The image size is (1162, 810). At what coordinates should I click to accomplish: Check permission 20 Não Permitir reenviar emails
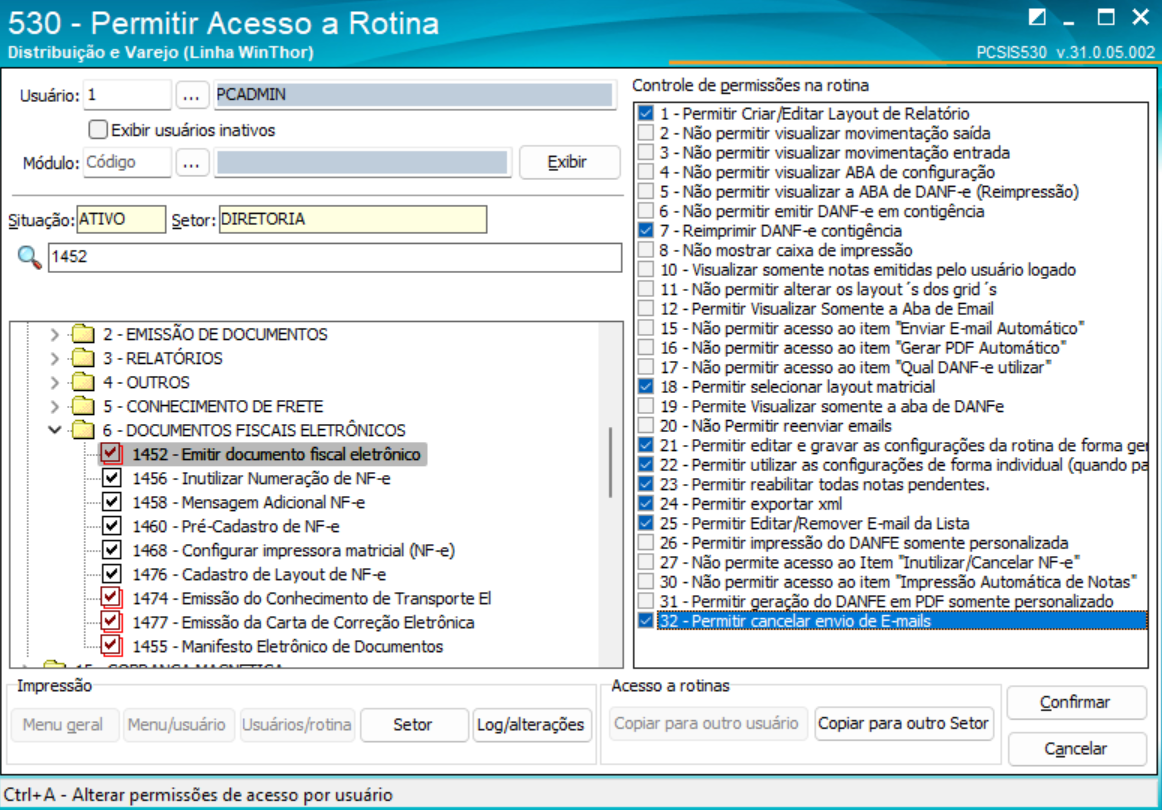click(645, 425)
